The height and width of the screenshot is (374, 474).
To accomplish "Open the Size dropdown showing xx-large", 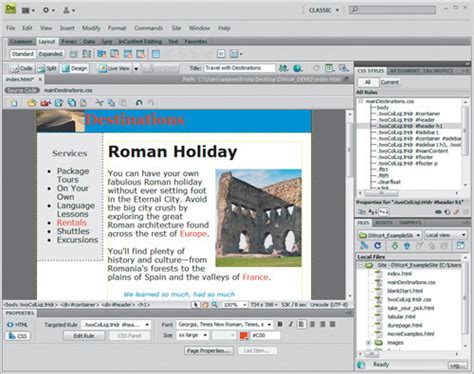I will (192, 335).
